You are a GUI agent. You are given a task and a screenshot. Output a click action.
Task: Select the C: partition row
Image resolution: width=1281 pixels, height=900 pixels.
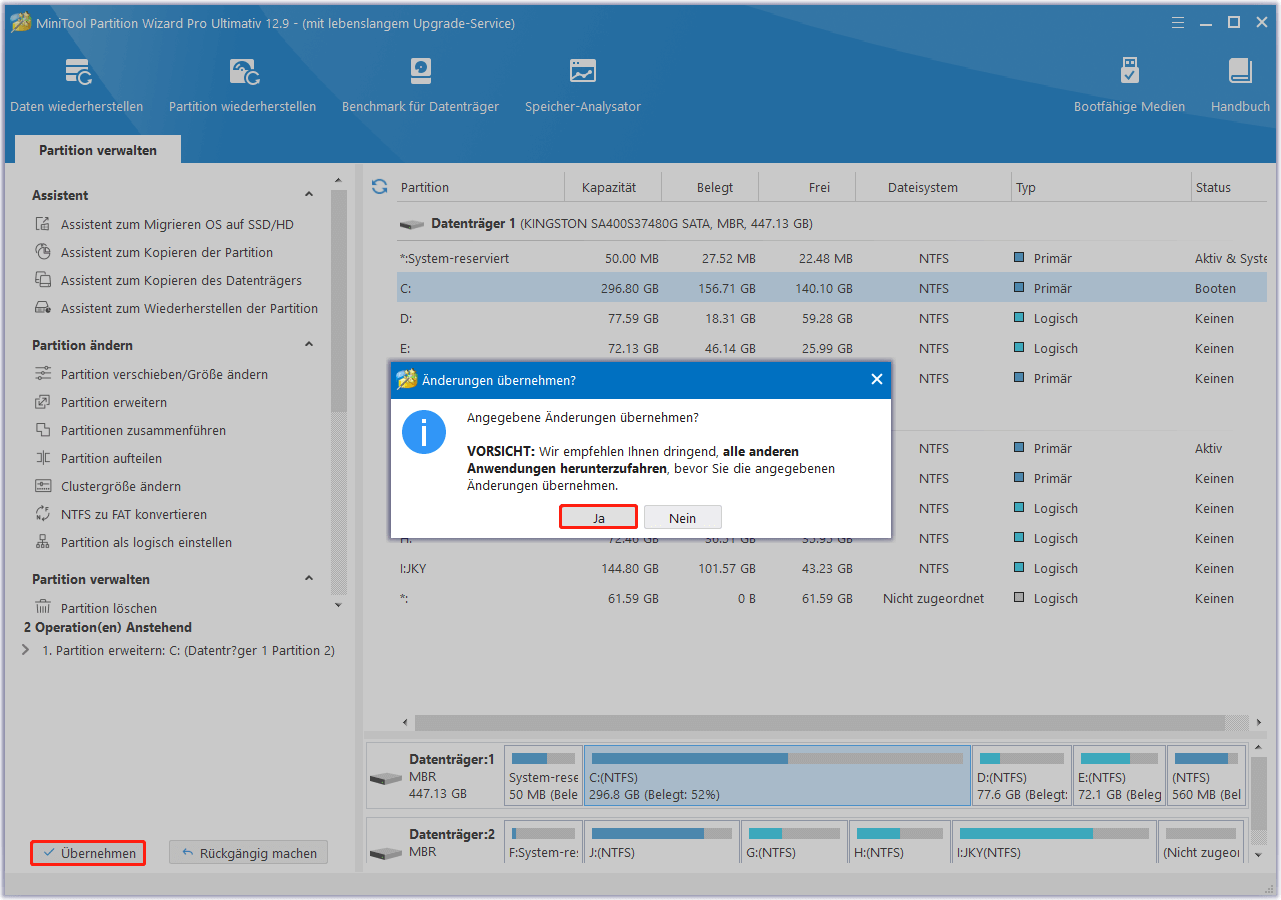[832, 288]
